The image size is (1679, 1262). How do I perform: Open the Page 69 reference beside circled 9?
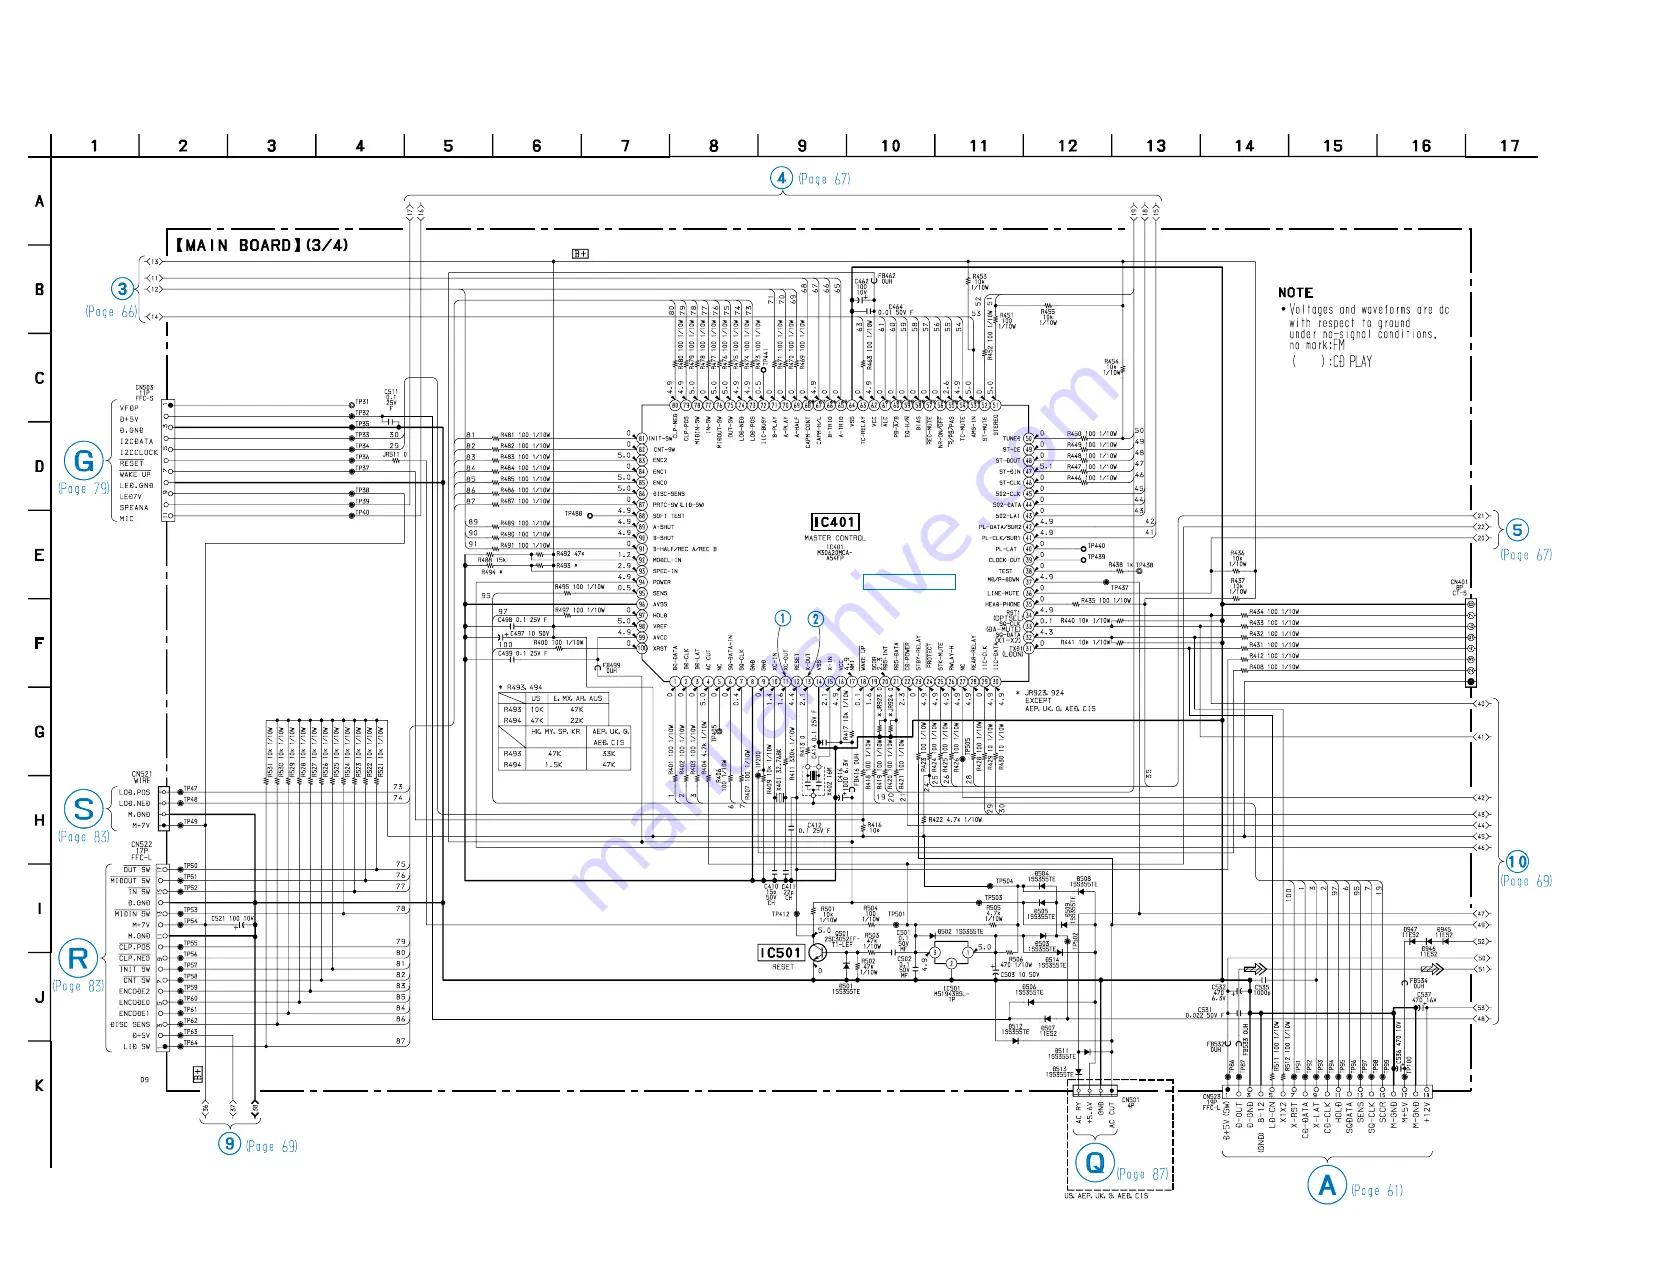click(272, 1146)
